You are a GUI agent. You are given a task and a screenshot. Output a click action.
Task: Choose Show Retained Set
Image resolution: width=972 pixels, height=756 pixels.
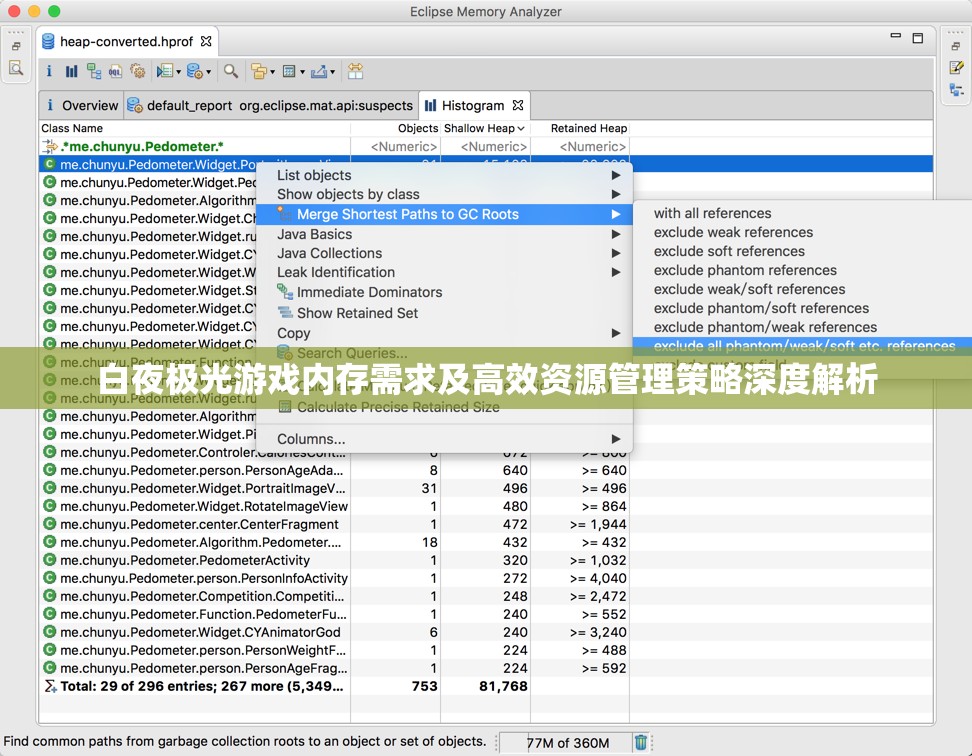(444, 313)
